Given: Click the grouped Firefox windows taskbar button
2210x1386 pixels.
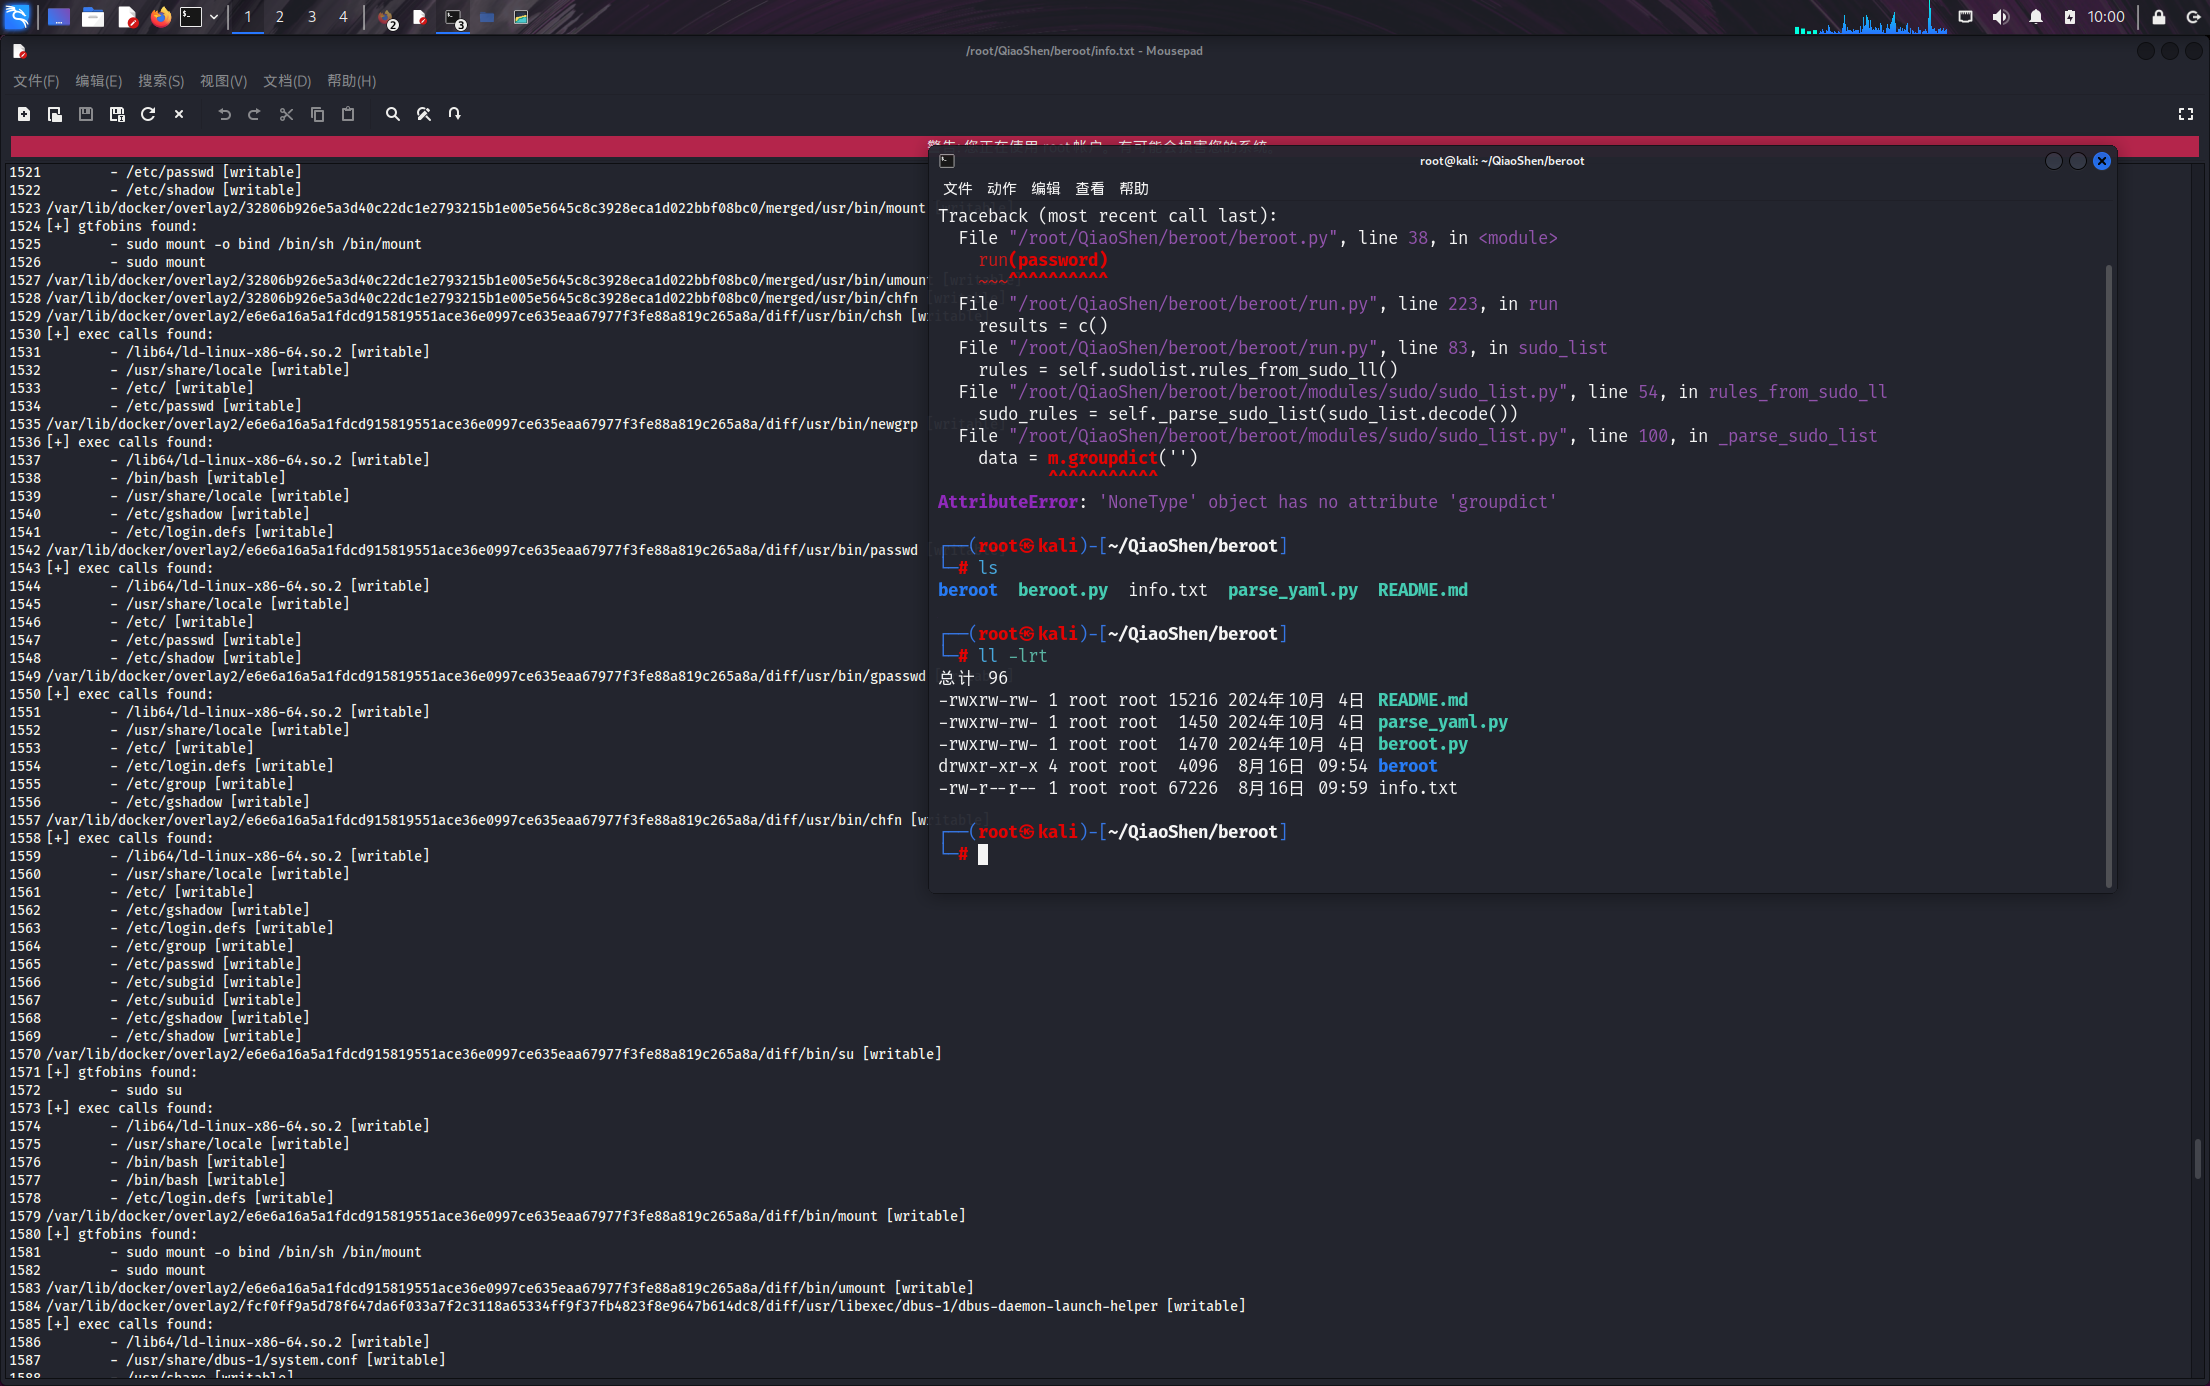Looking at the screenshot, I should 388,18.
